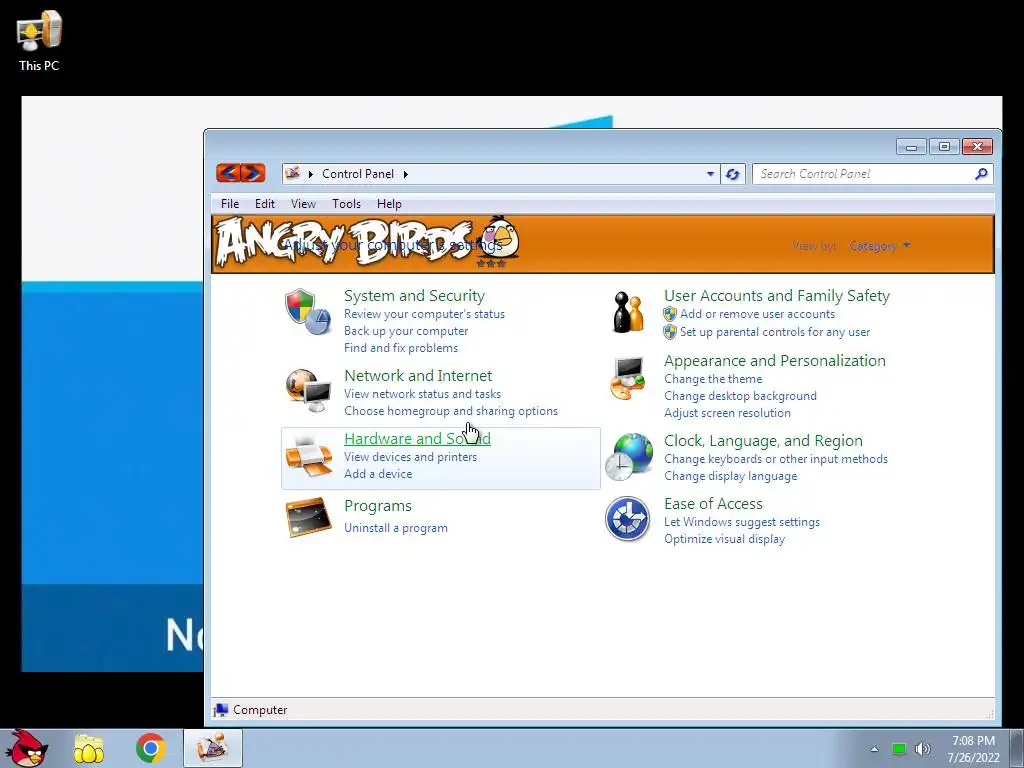The width and height of the screenshot is (1024, 768).
Task: Click the shield beside Add or remove user accounts
Action: [x=670, y=314]
